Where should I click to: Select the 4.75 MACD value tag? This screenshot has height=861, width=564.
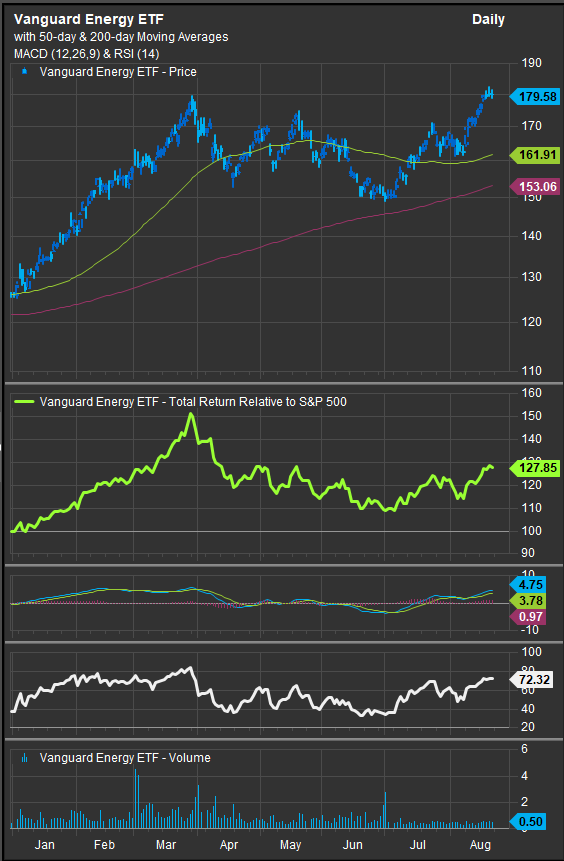tap(528, 584)
